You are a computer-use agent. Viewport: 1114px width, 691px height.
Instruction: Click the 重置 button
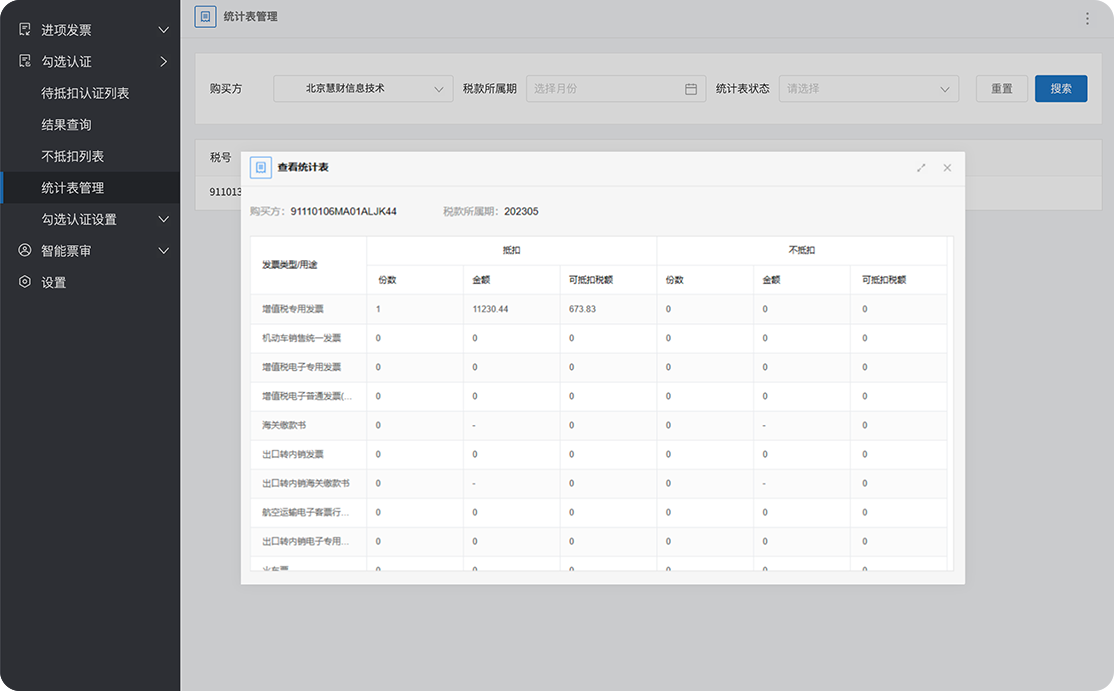click(1001, 89)
